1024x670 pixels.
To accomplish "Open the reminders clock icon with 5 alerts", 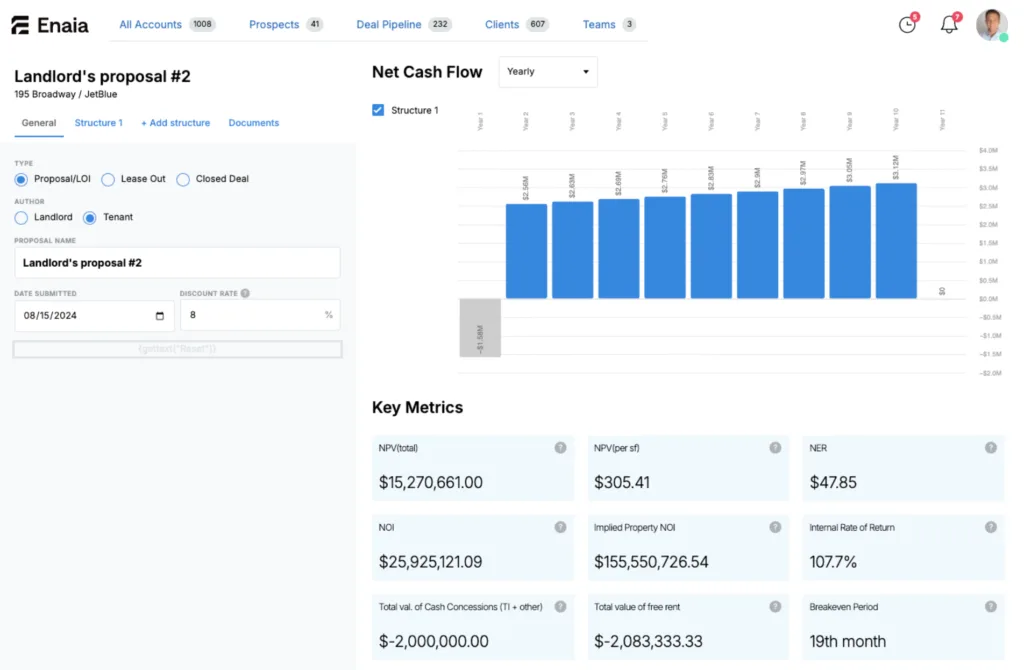I will (907, 25).
